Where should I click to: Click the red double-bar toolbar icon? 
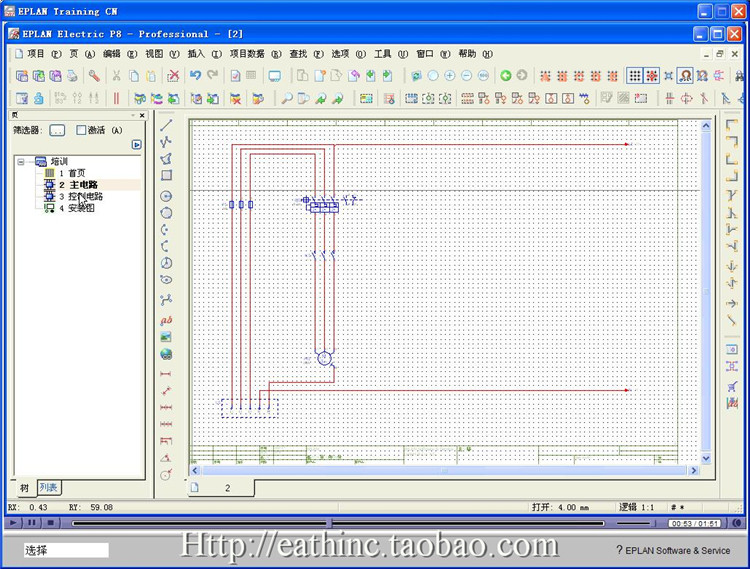116,98
